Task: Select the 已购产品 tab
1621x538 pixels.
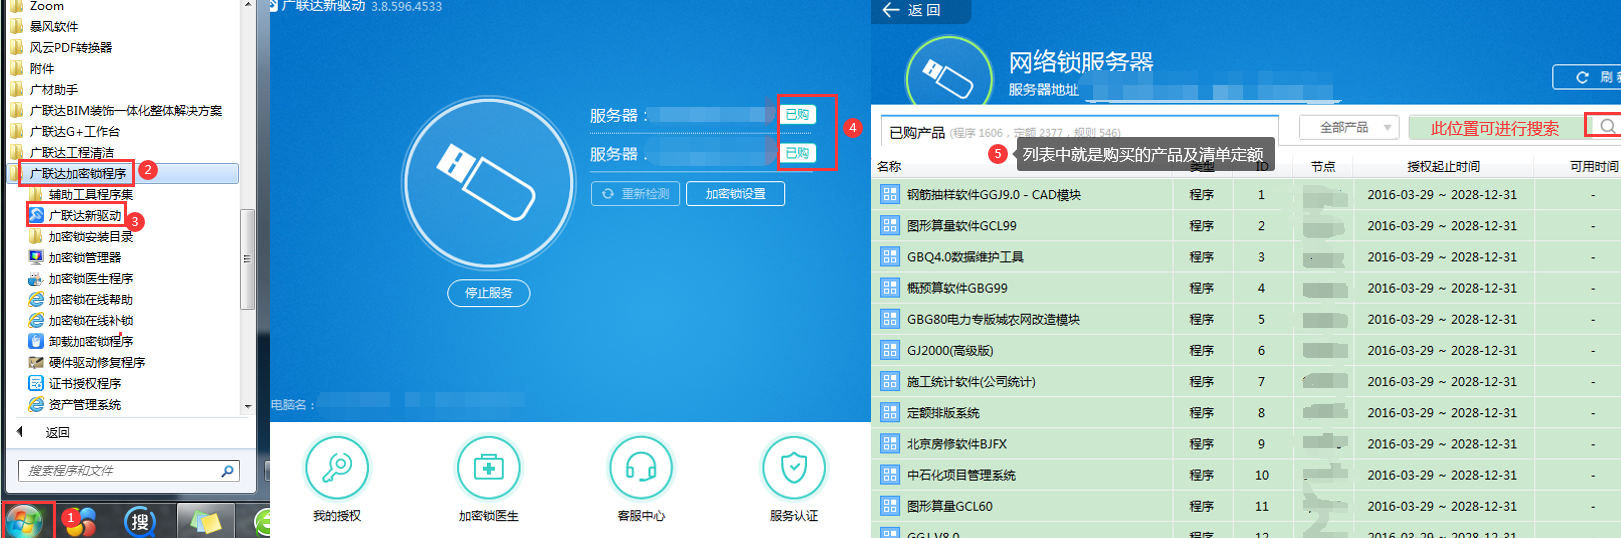Action: pyautogui.click(x=917, y=132)
